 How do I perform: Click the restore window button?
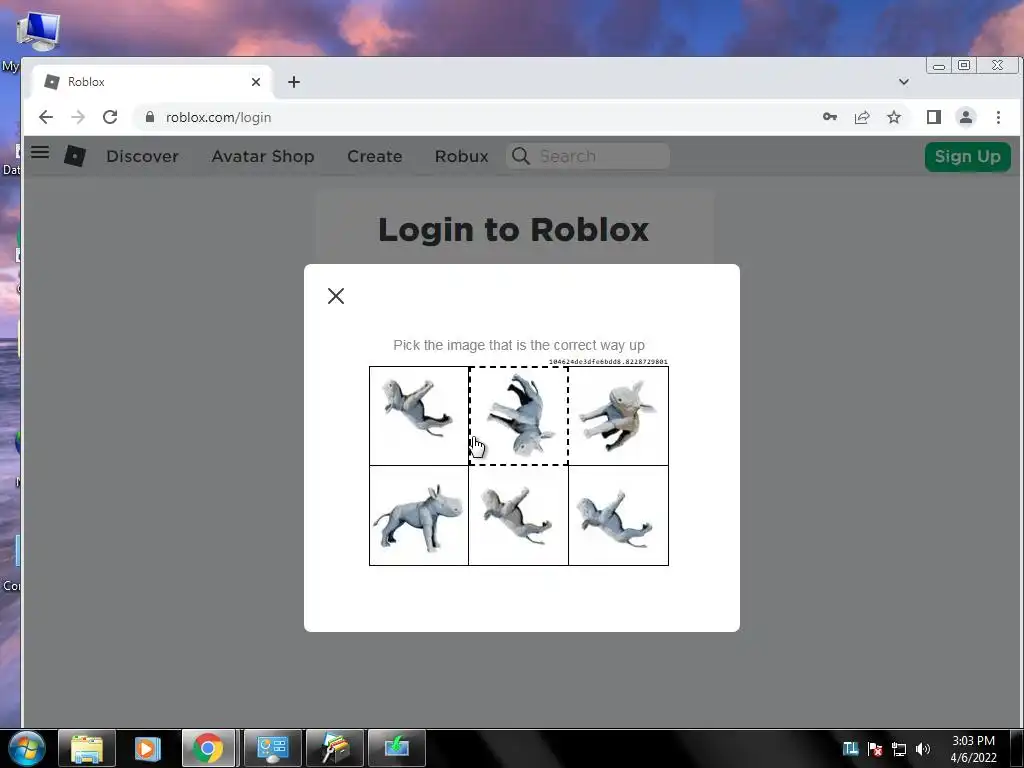pos(964,65)
